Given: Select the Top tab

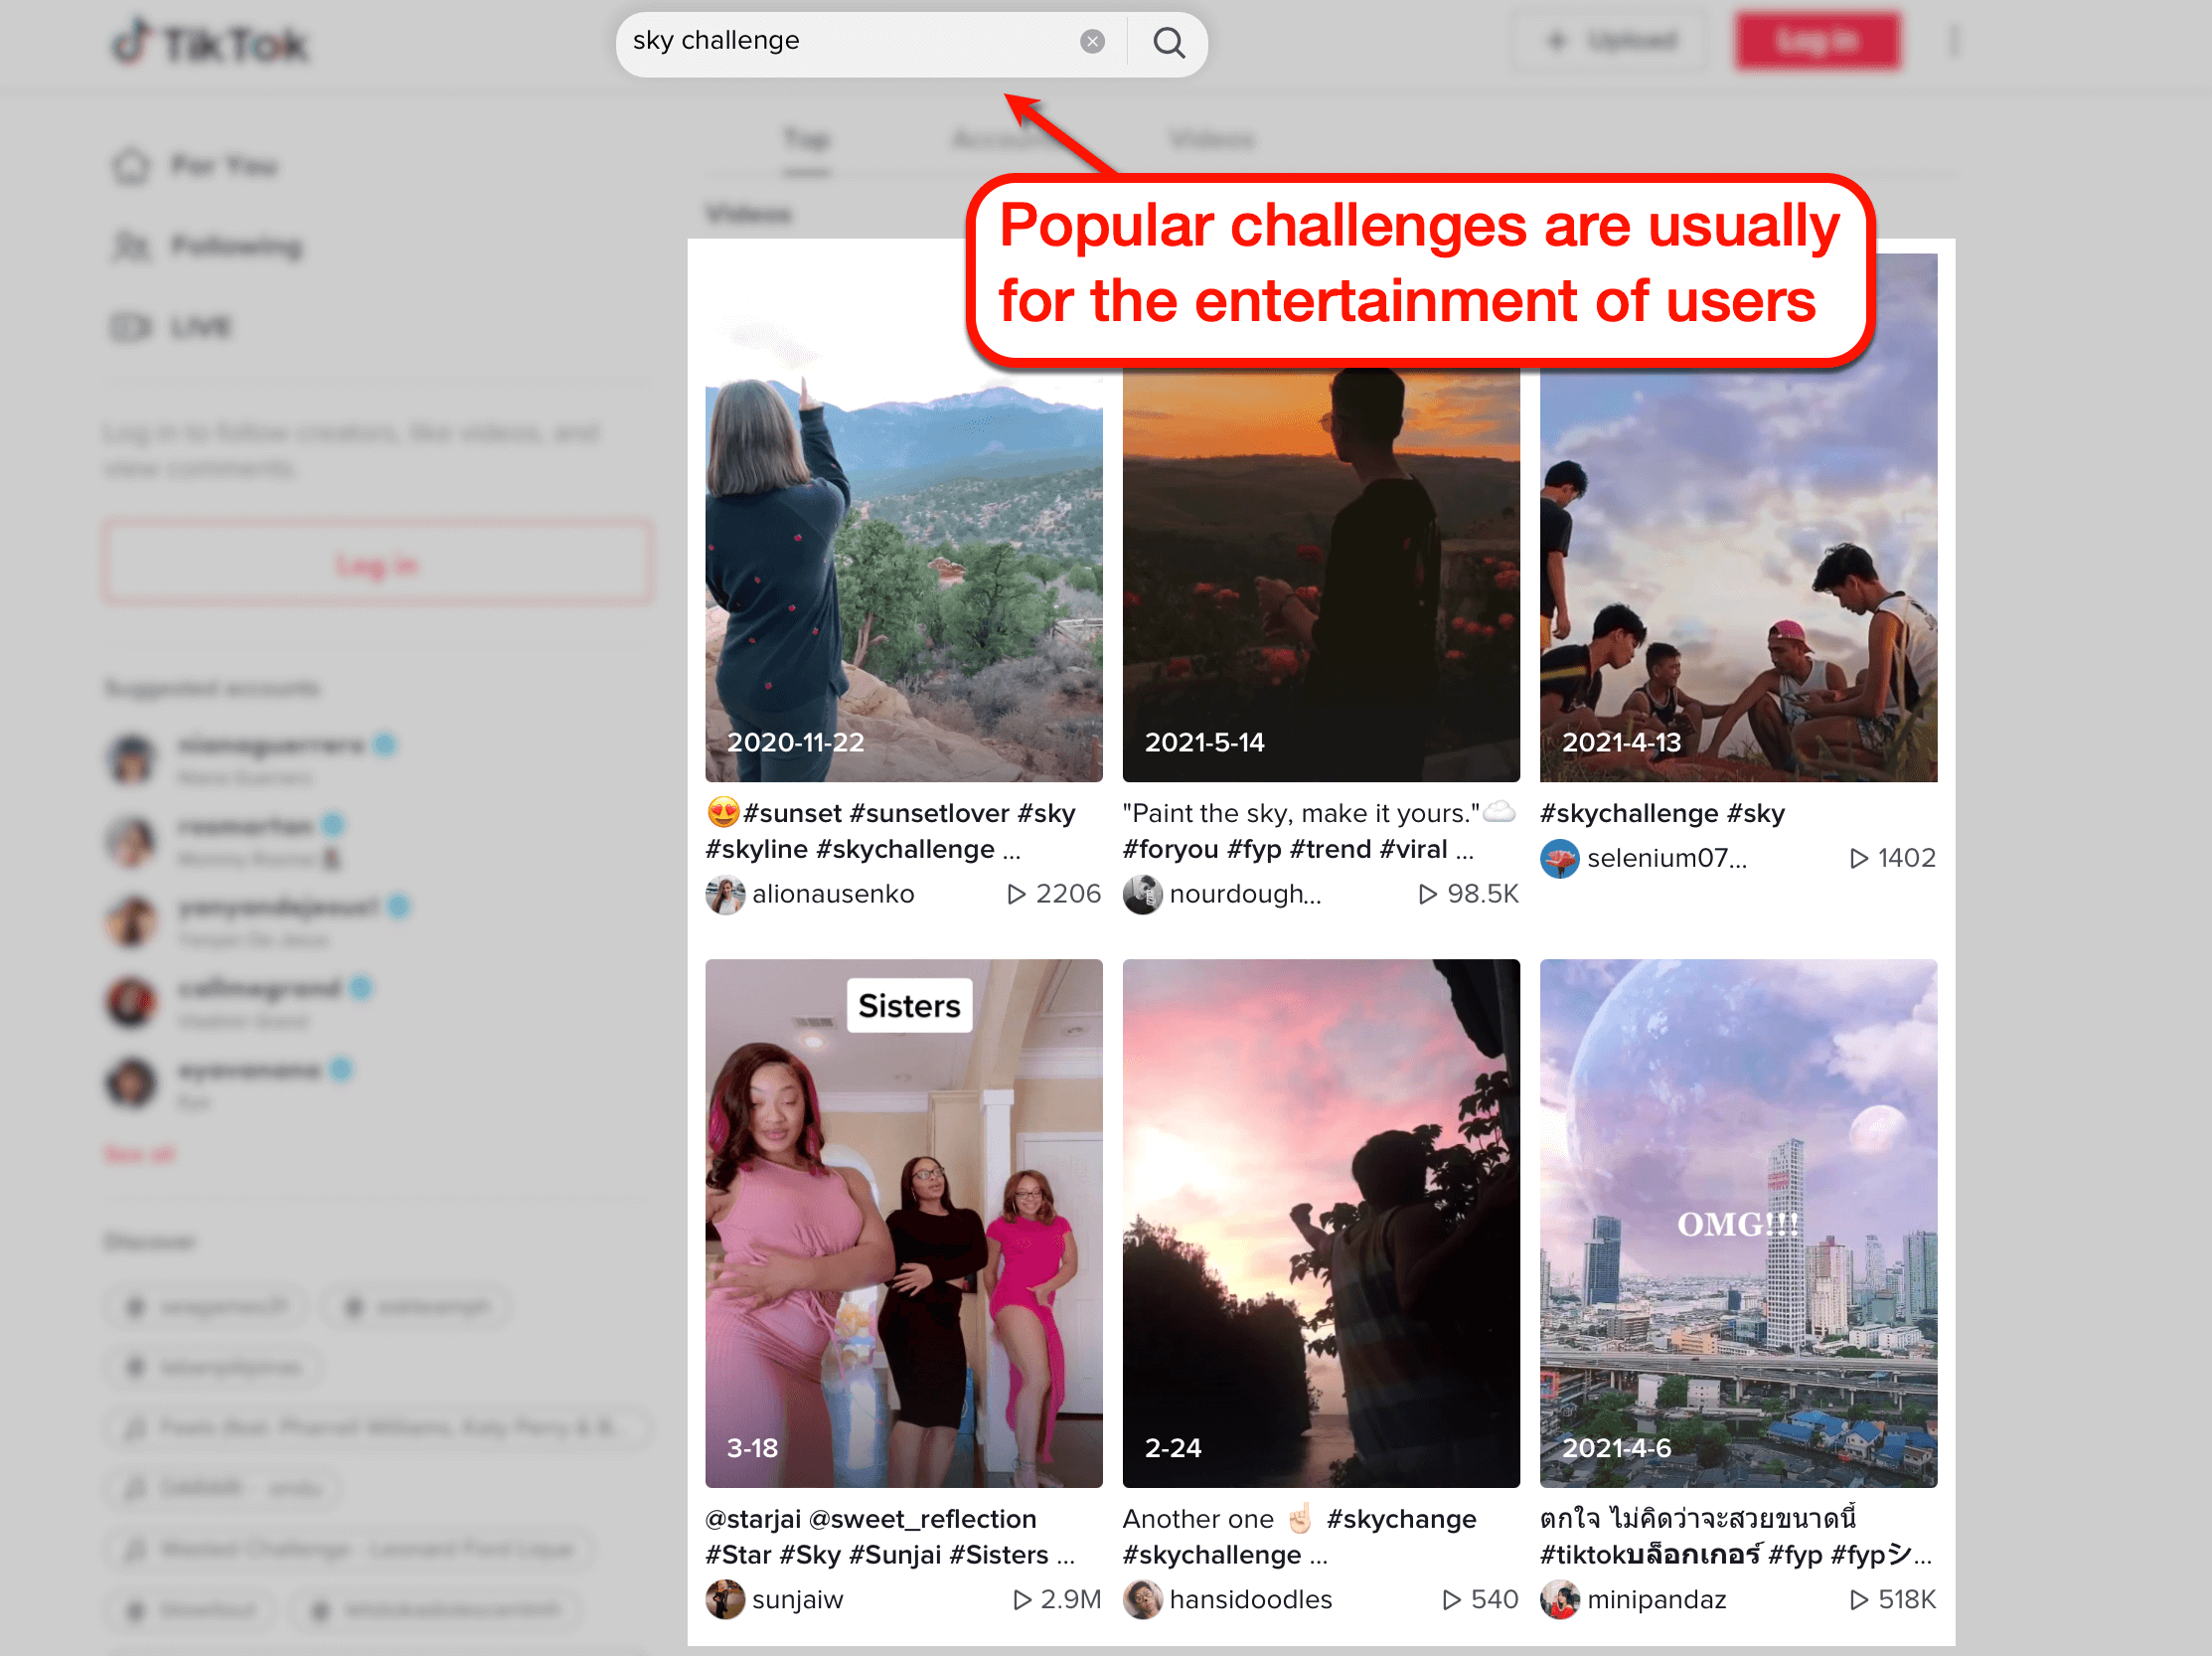Looking at the screenshot, I should tap(806, 140).
